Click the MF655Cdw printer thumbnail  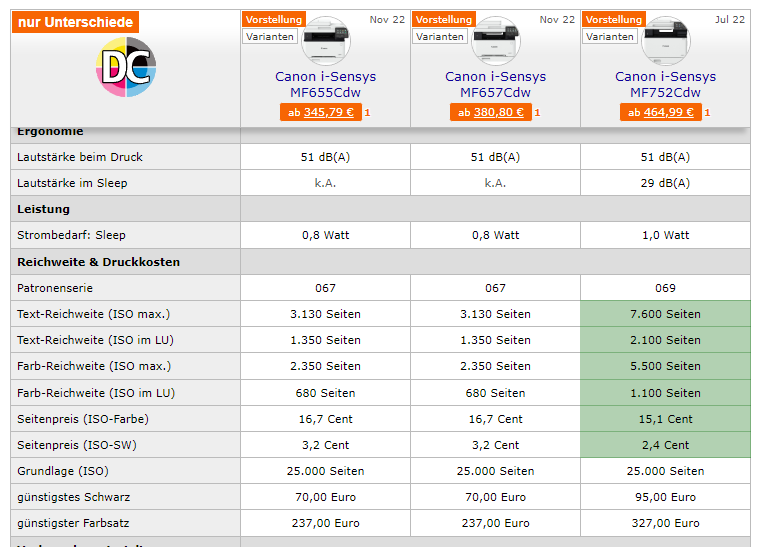click(x=326, y=41)
